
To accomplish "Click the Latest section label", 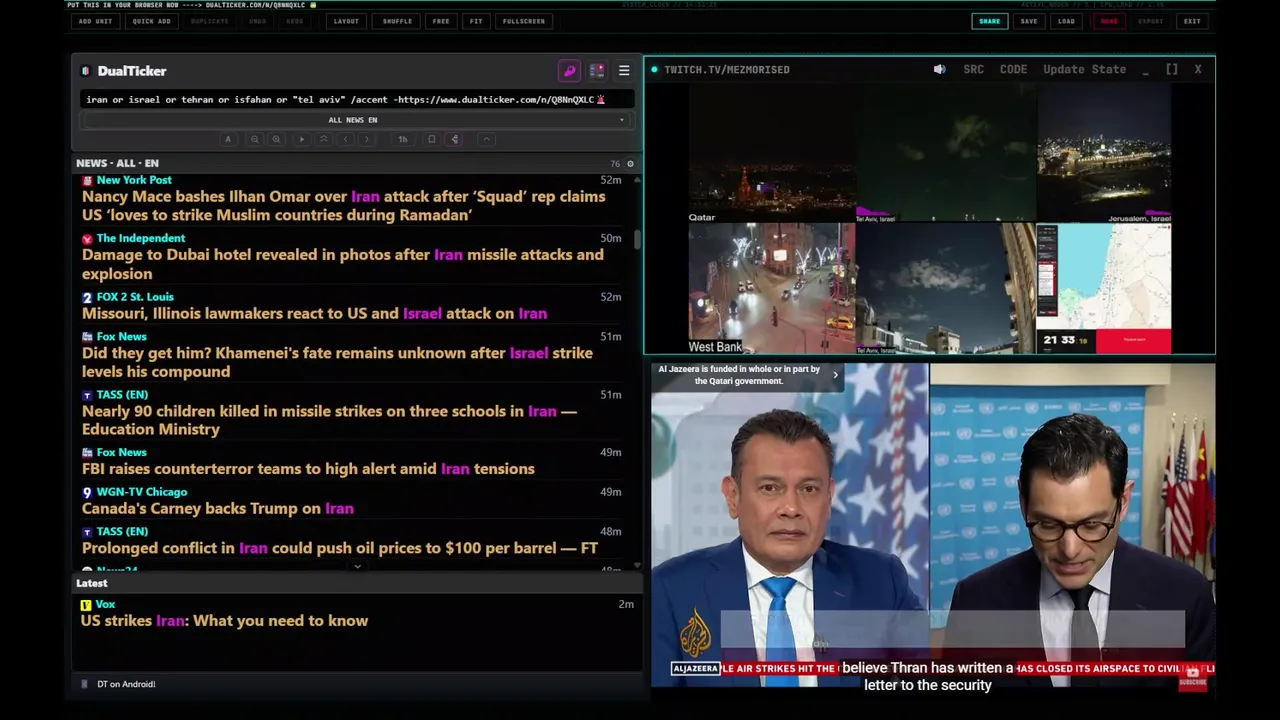I will point(91,583).
